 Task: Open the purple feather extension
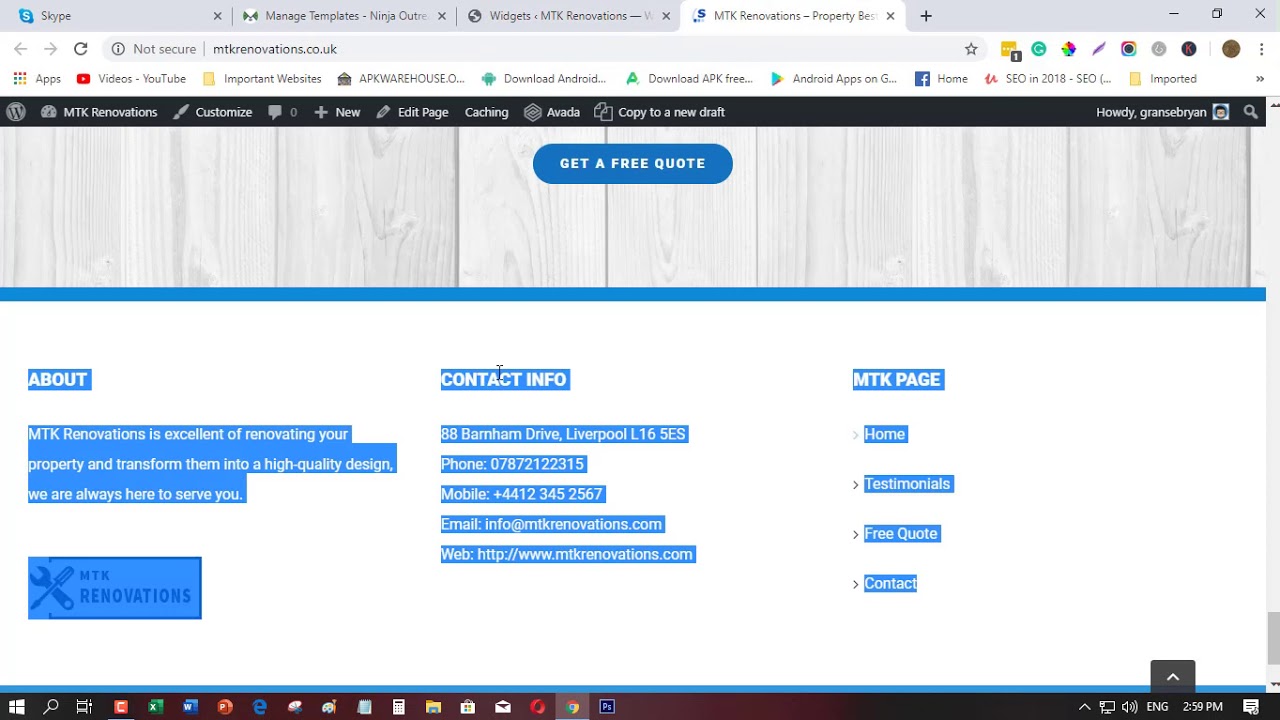coord(1099,49)
